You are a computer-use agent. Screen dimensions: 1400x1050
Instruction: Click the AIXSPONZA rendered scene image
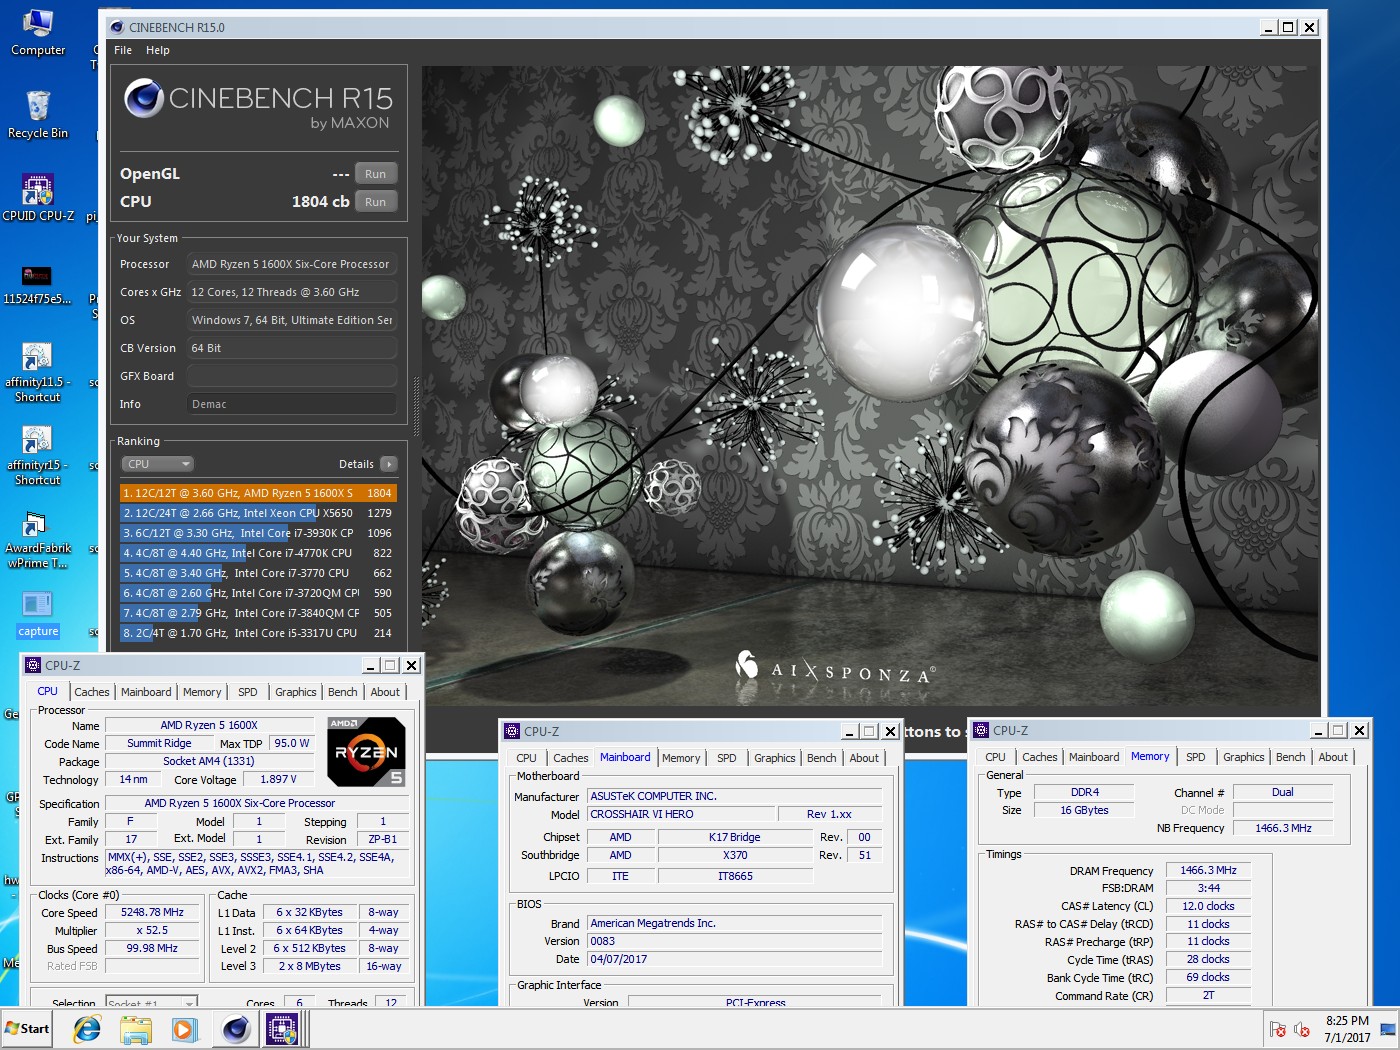coord(870,385)
